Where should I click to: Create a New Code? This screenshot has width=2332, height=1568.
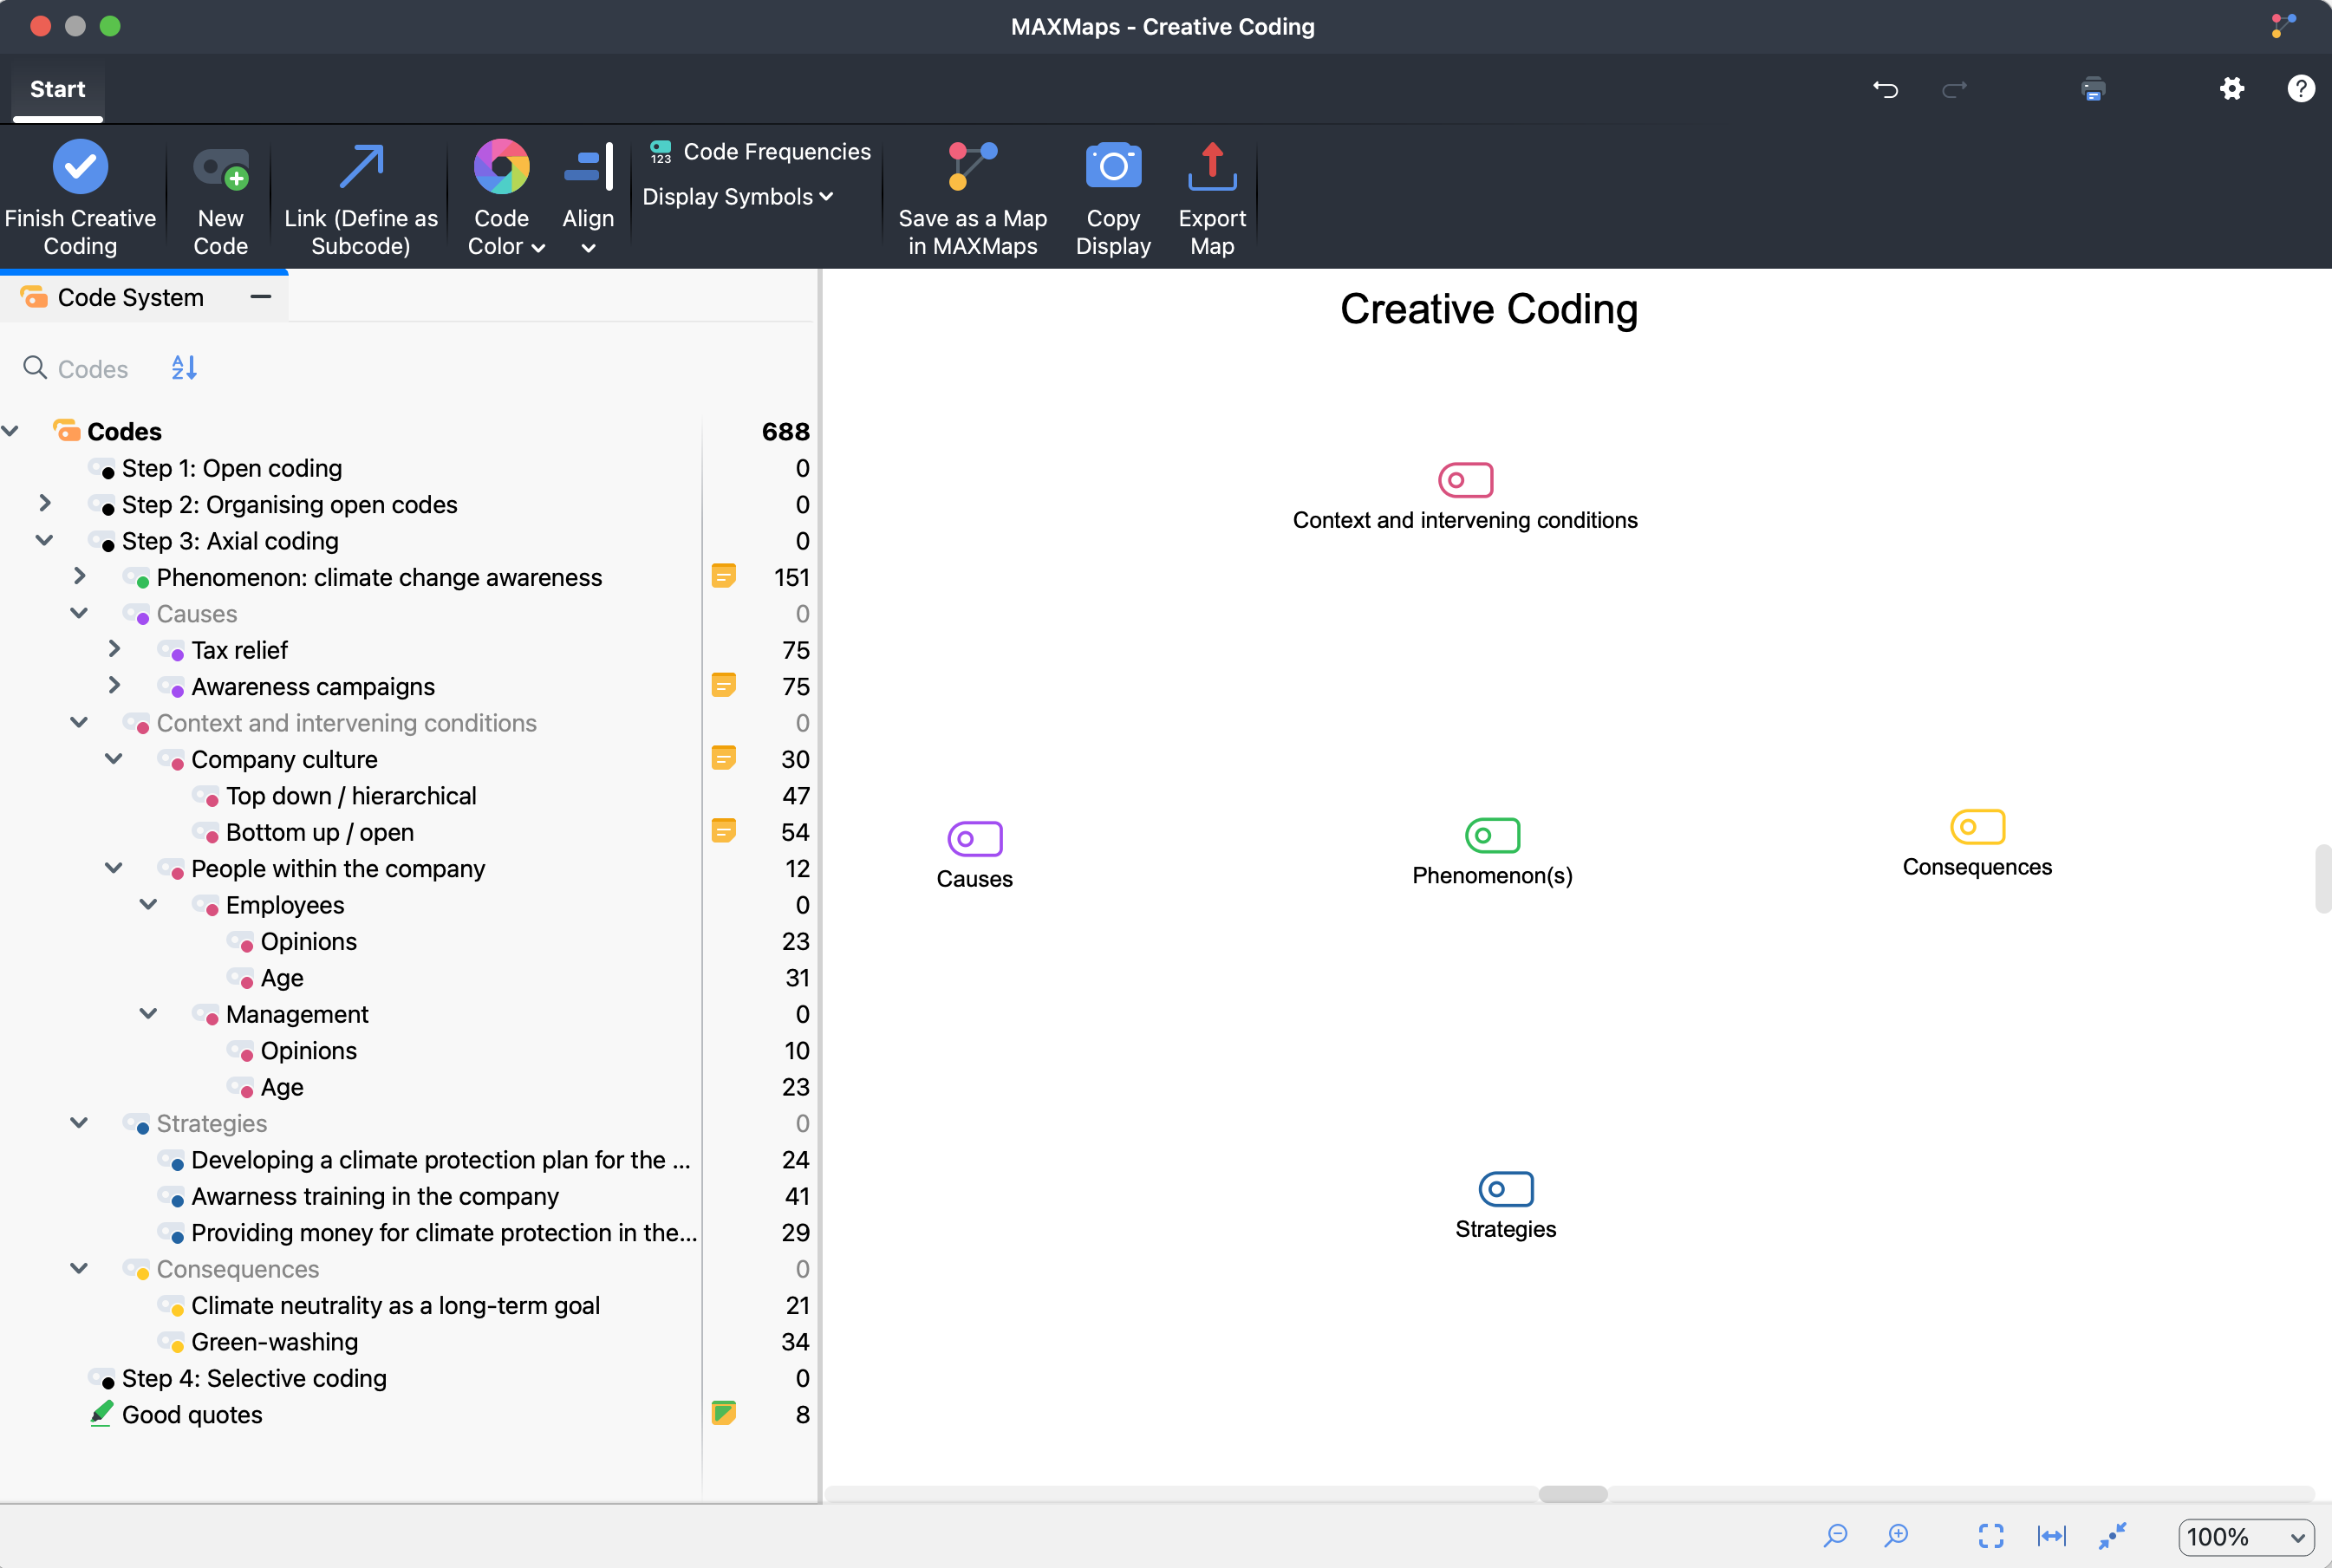pos(219,196)
